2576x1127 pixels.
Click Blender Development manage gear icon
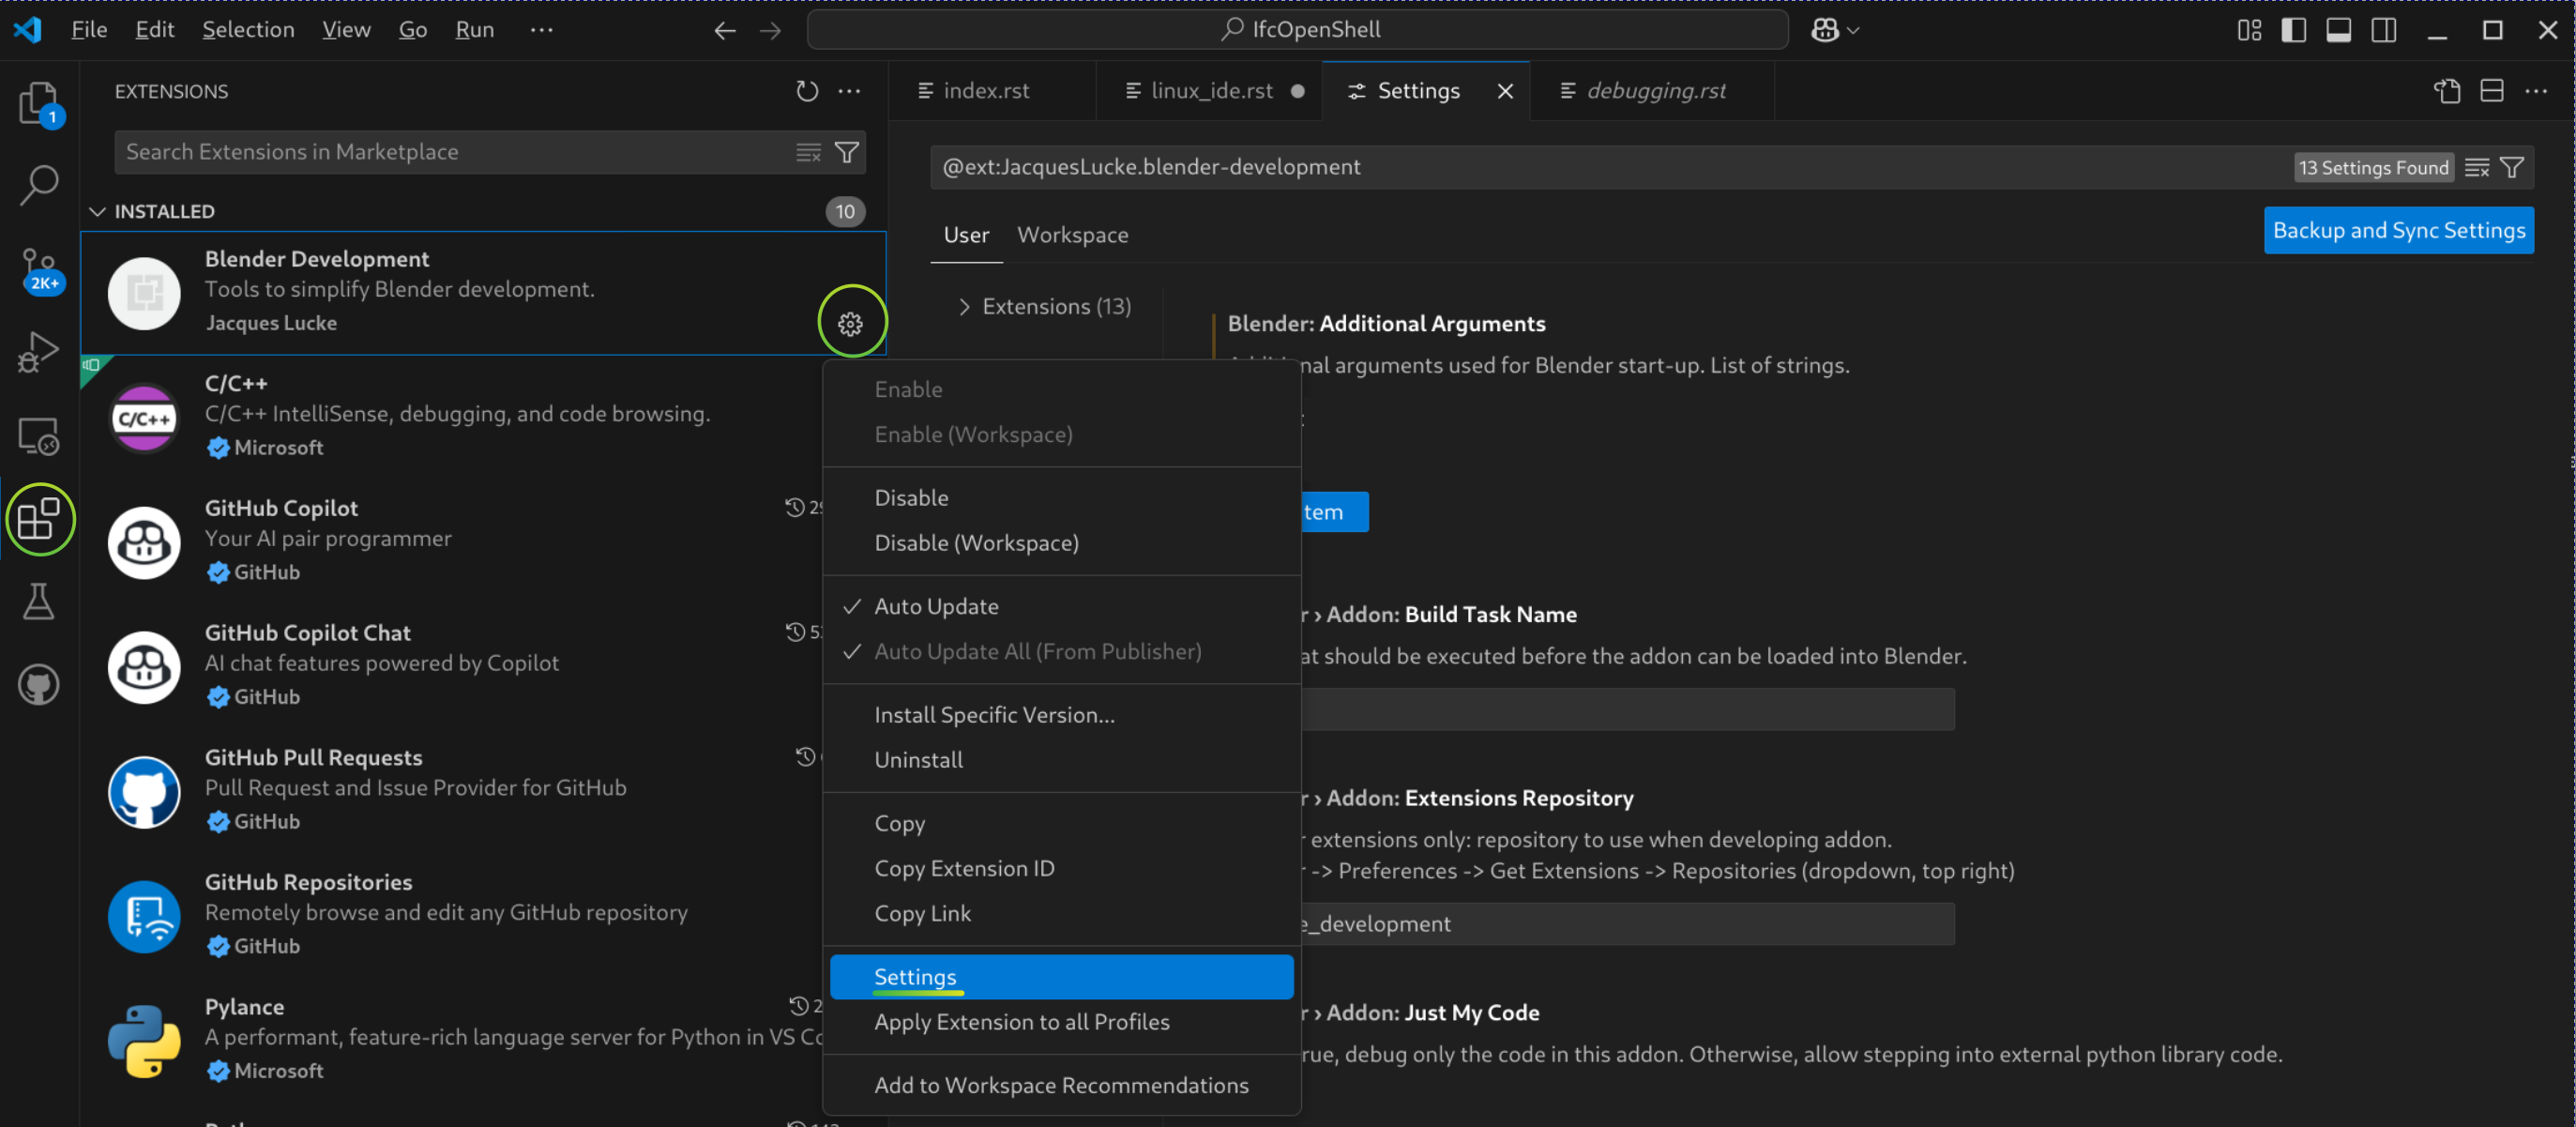click(x=851, y=324)
